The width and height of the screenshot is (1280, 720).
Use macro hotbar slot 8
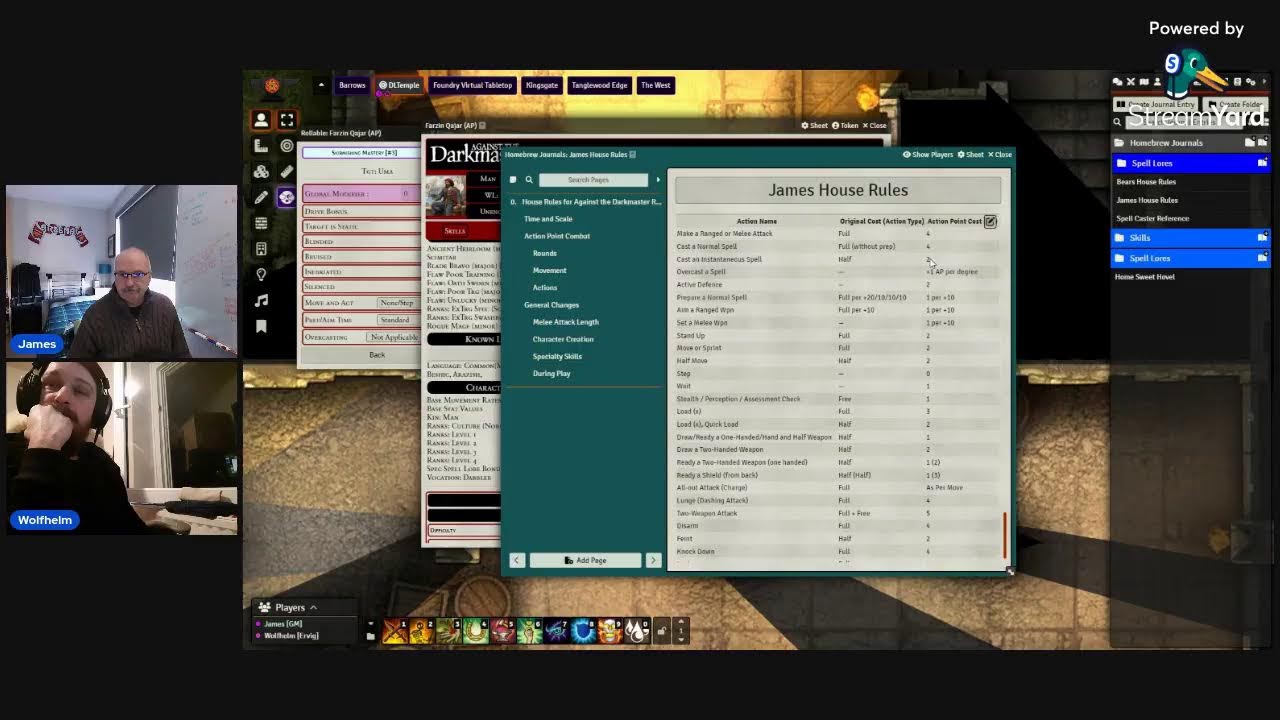pos(583,631)
